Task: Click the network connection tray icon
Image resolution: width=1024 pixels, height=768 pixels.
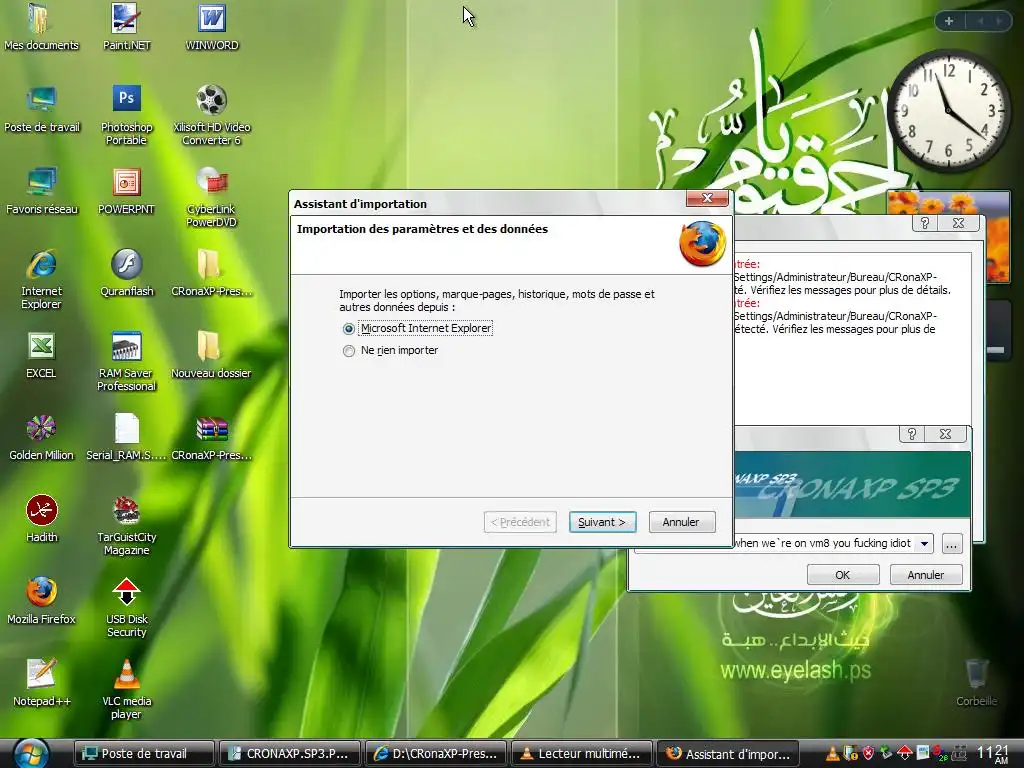Action: pyautogui.click(x=959, y=754)
